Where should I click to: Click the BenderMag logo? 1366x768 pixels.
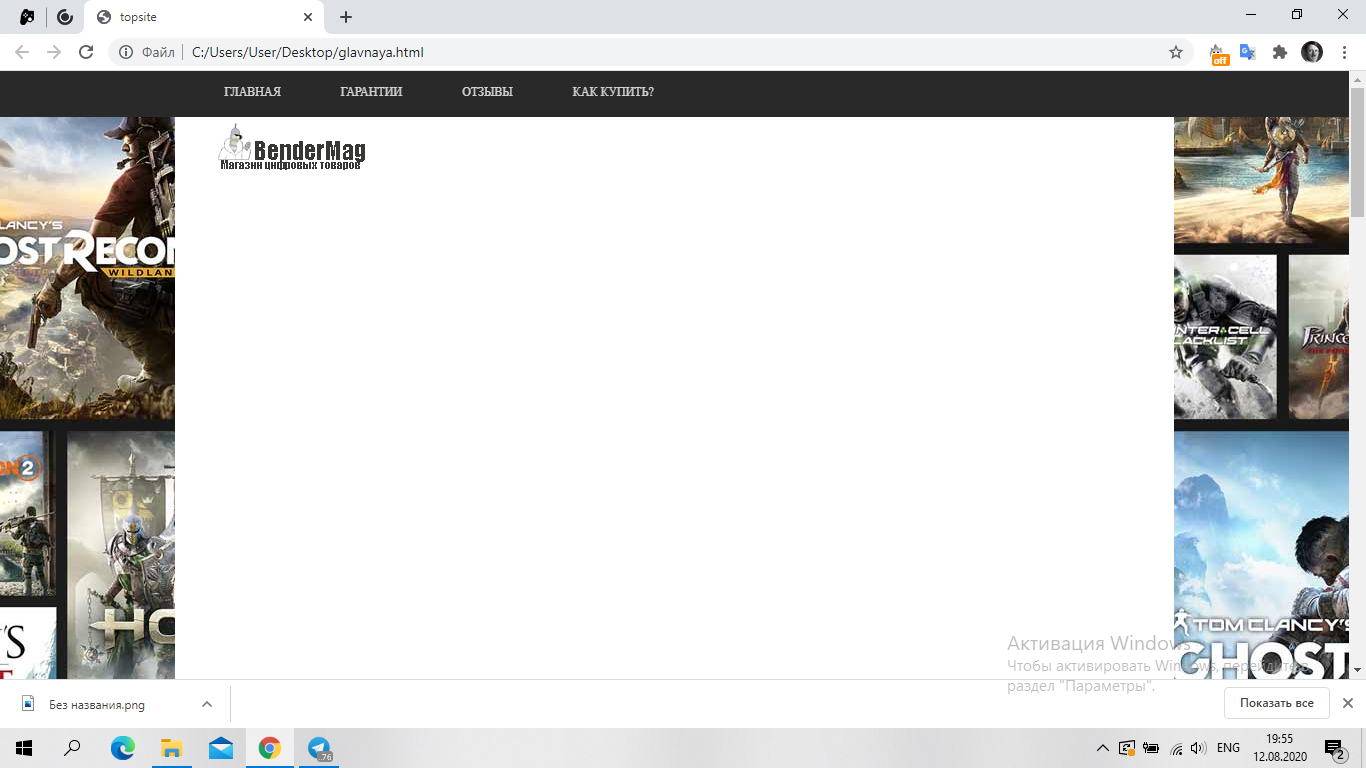[292, 148]
